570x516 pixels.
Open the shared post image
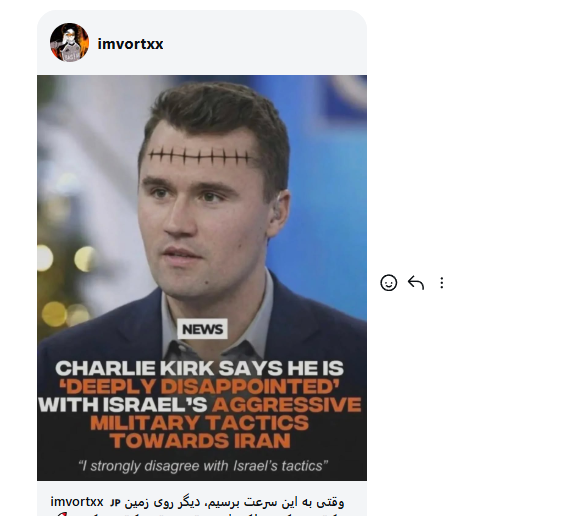(202, 278)
